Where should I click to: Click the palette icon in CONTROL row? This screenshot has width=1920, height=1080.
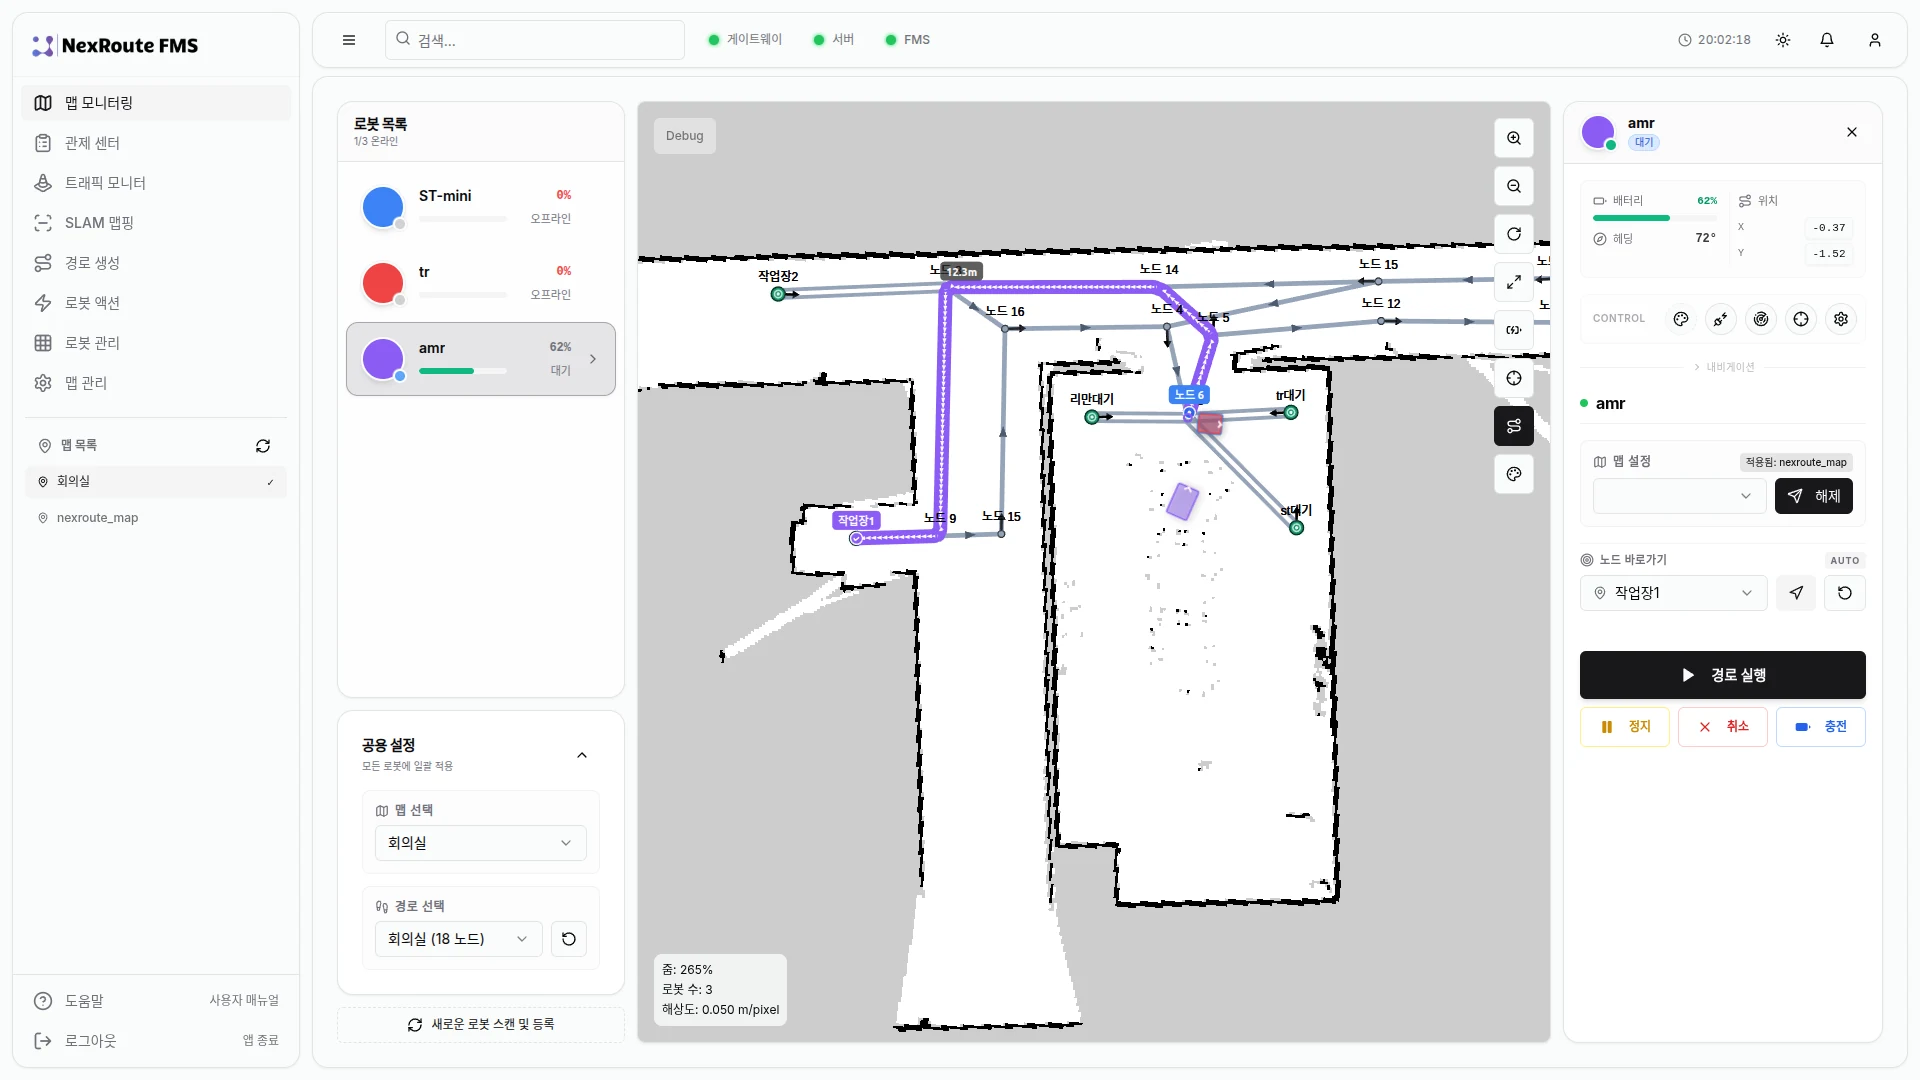click(x=1681, y=319)
